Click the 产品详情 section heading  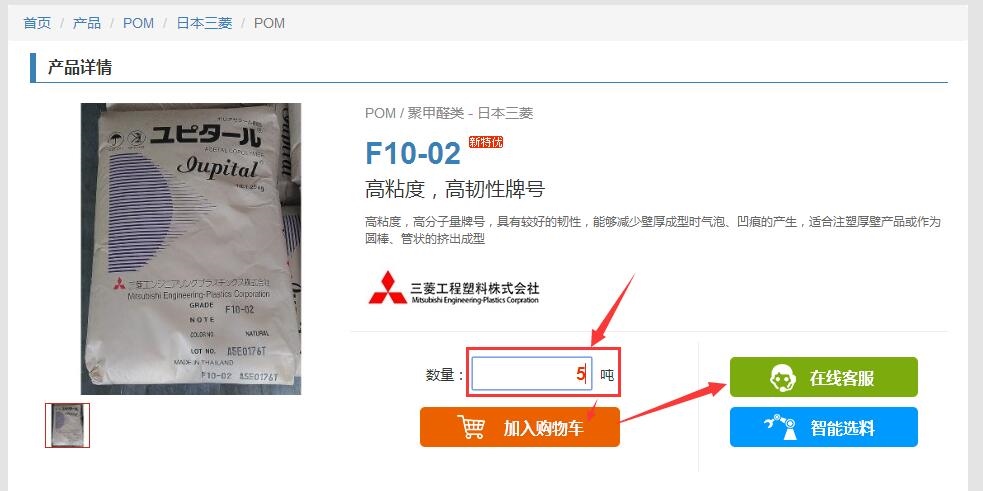pos(80,67)
